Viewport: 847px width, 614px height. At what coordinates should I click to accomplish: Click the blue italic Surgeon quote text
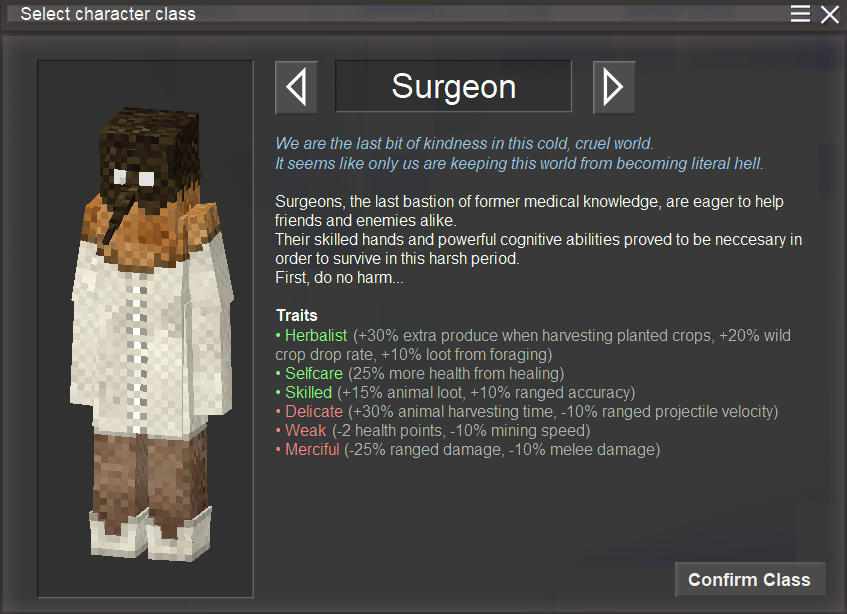pos(519,153)
